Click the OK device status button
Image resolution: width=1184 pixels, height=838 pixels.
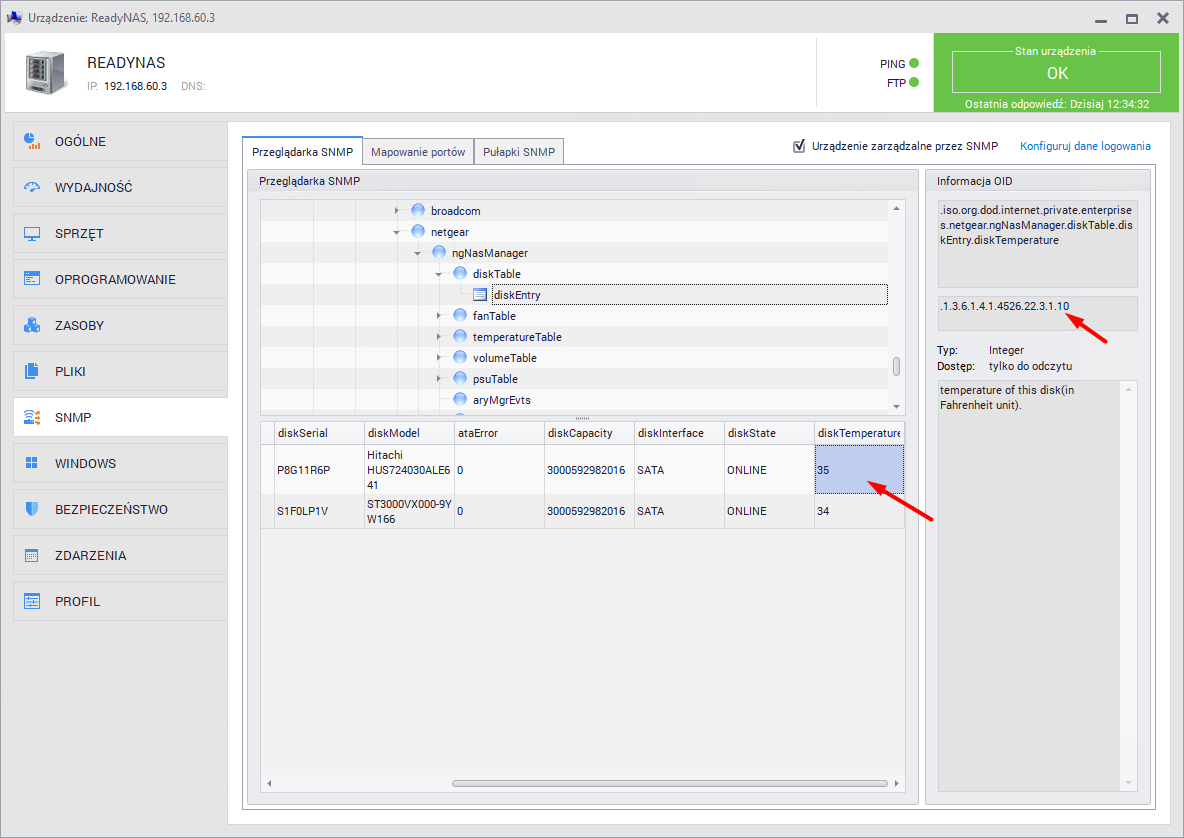[1056, 73]
